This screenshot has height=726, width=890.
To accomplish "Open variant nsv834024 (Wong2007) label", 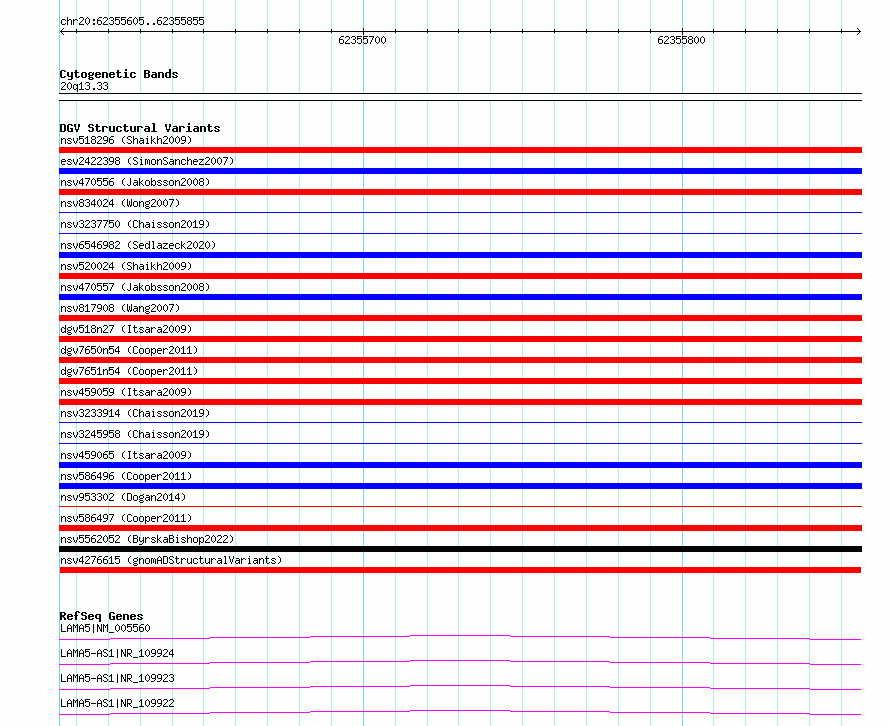I will click(120, 203).
